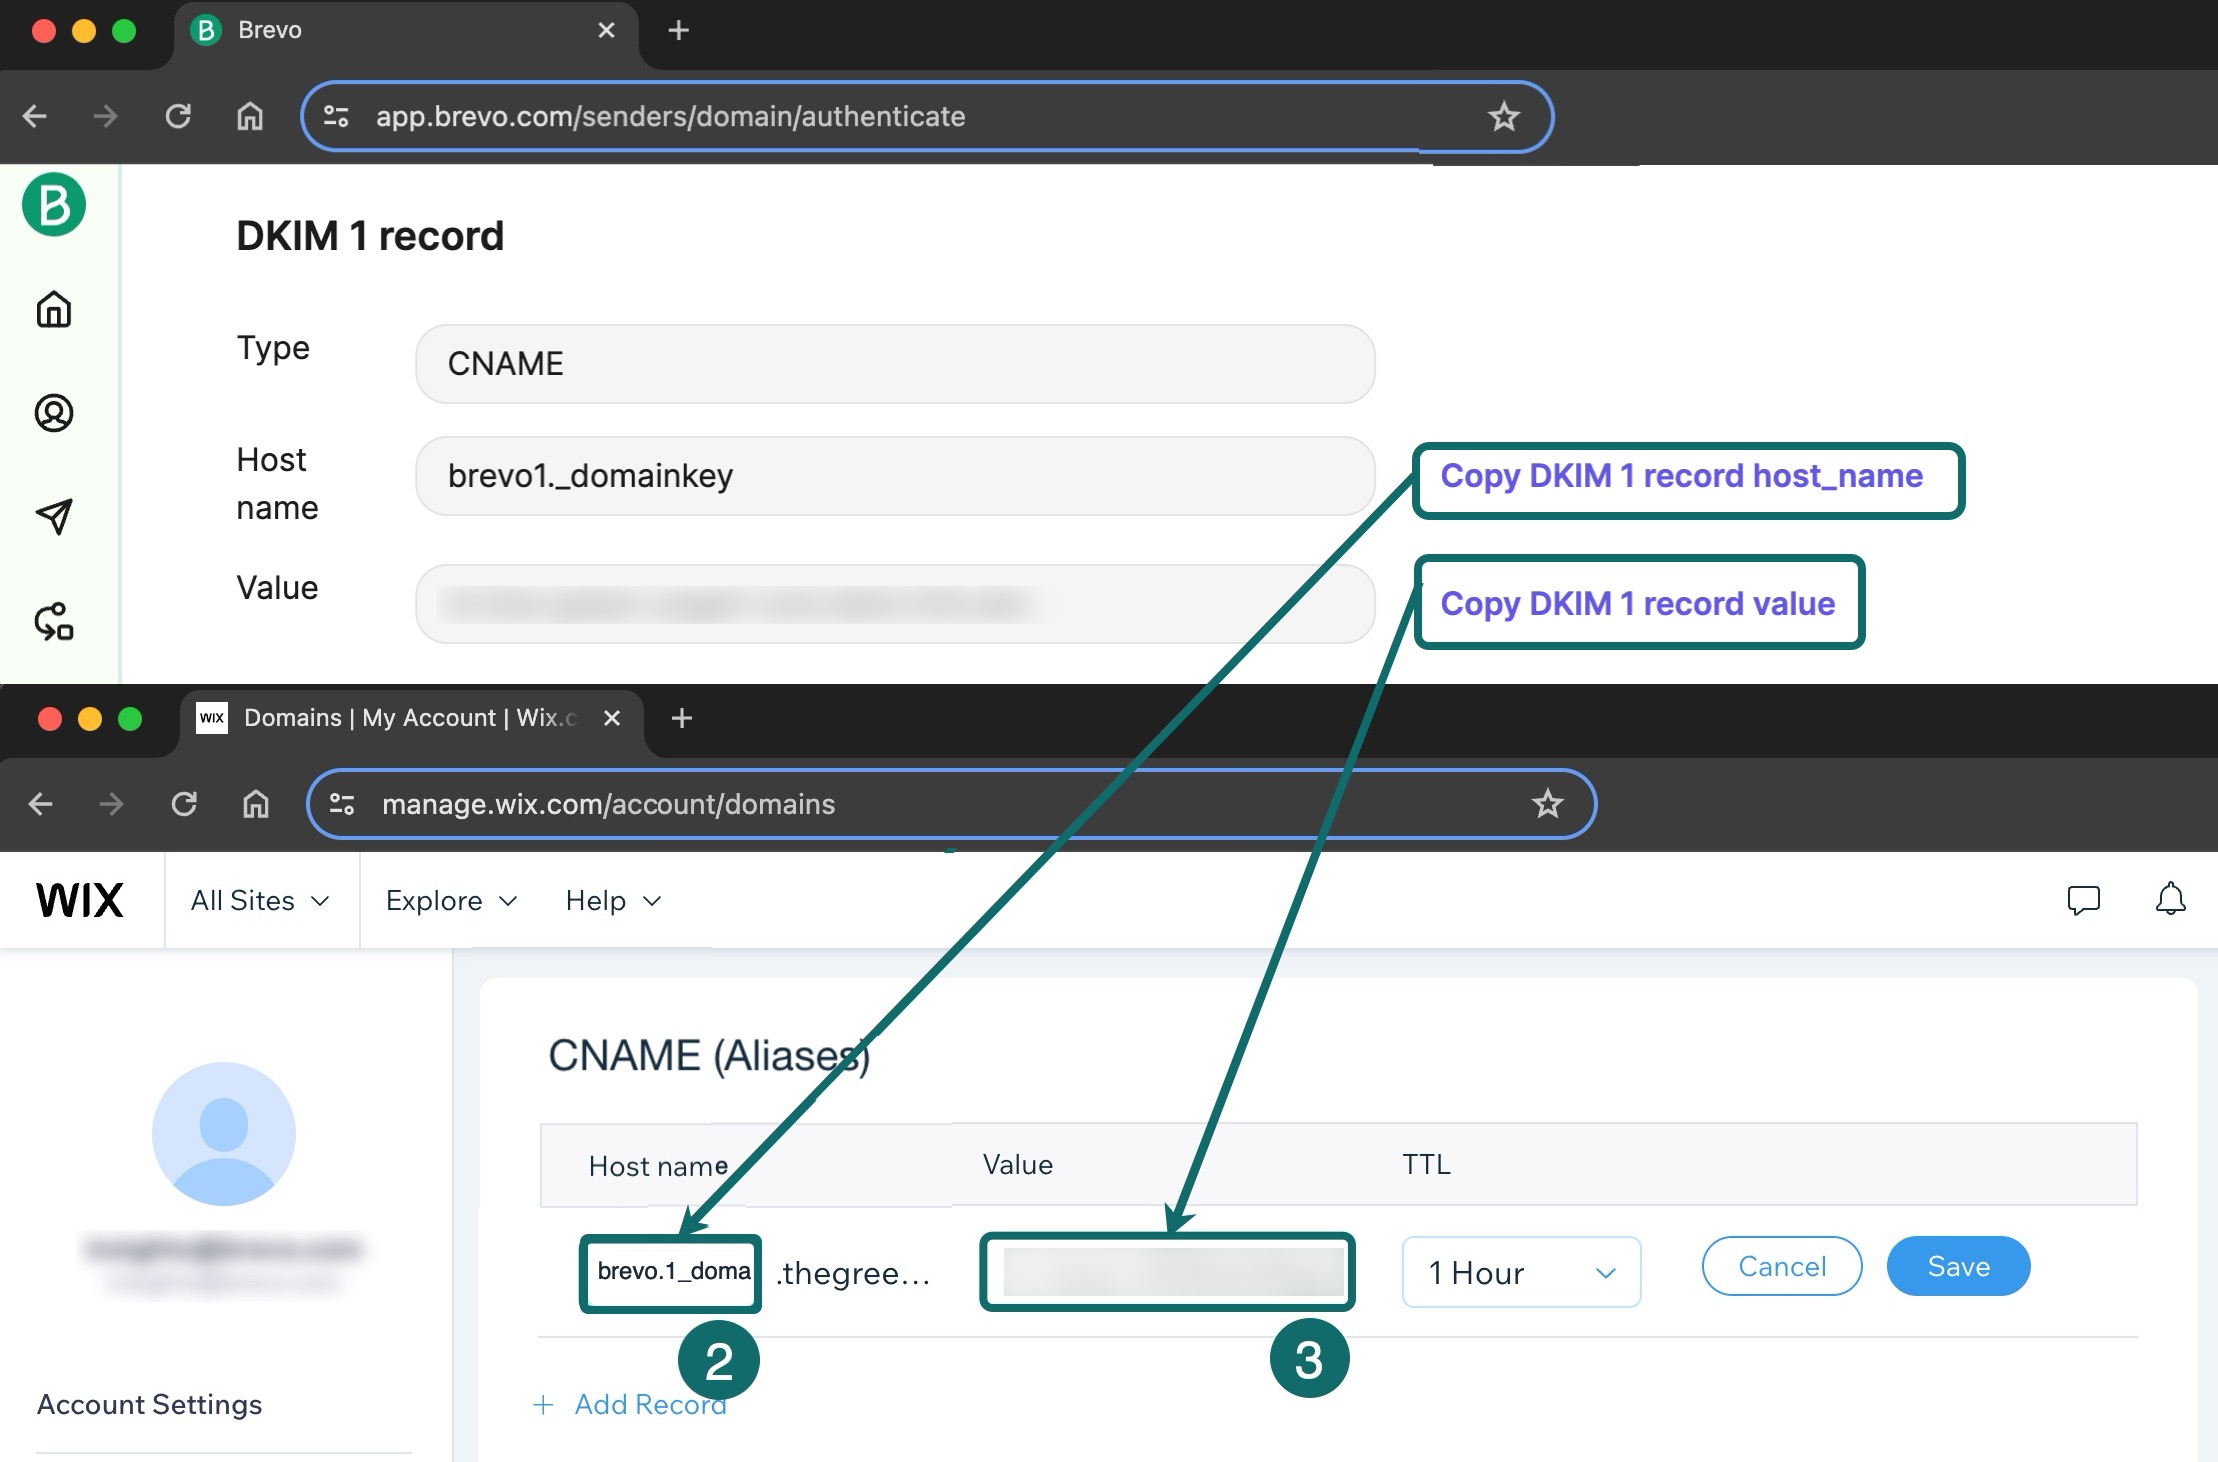The width and height of the screenshot is (2218, 1462).
Task: View site info icon in the Wix address bar
Action: pyautogui.click(x=342, y=804)
